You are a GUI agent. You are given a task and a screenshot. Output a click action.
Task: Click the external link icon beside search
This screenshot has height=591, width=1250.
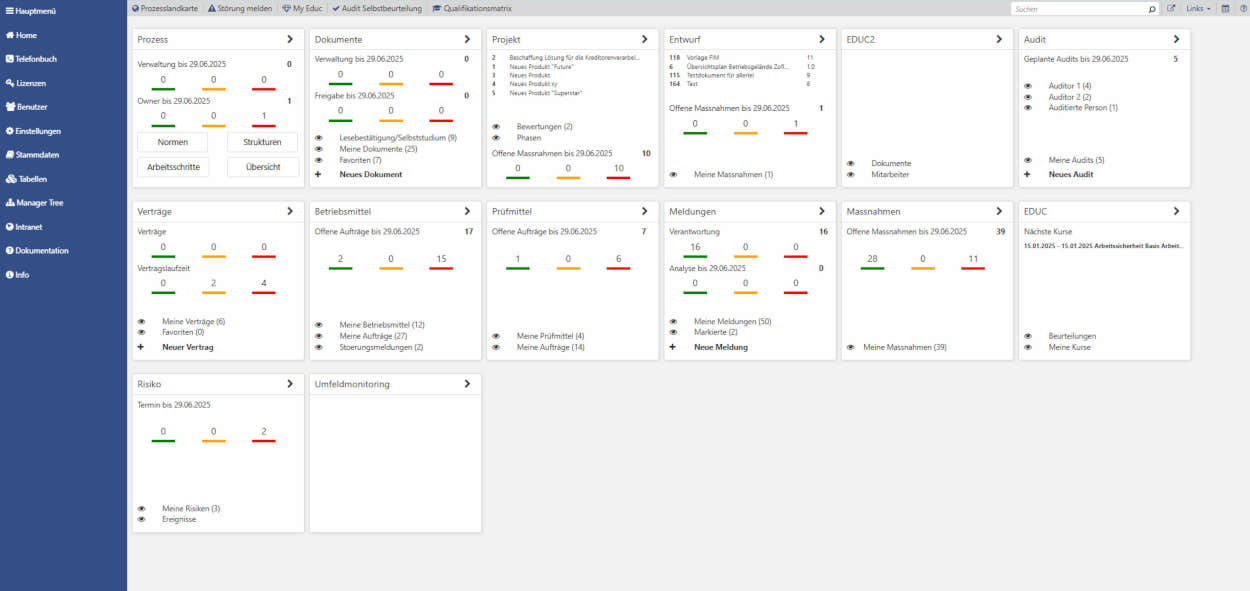pyautogui.click(x=1171, y=8)
